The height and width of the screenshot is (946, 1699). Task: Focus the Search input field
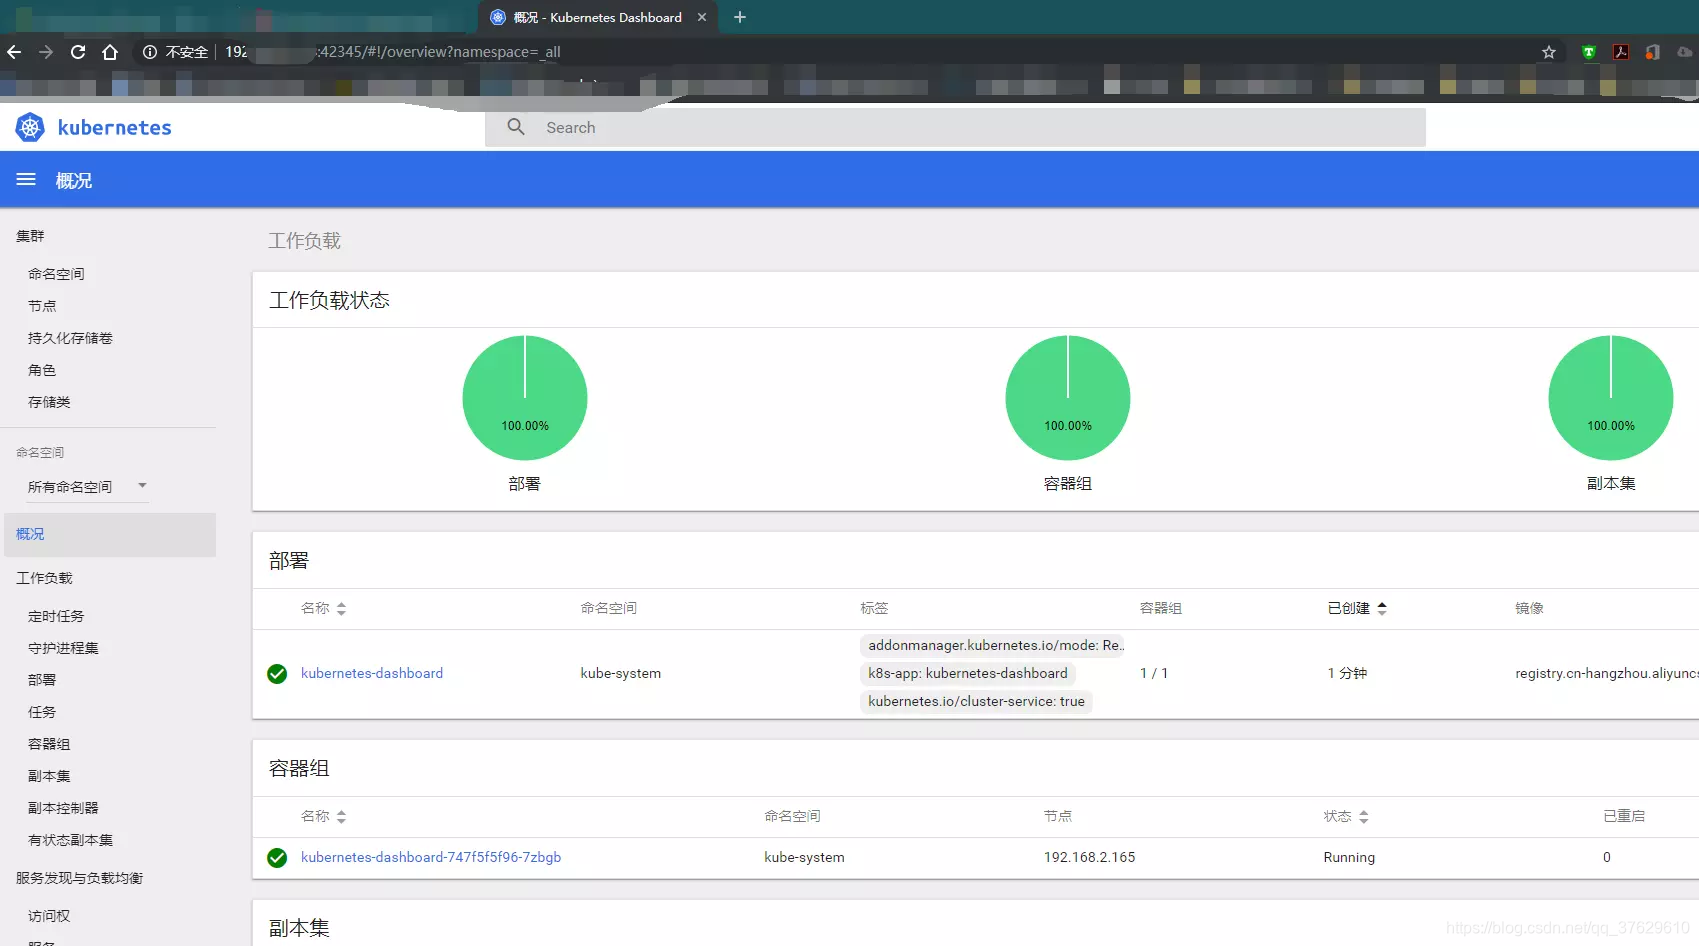click(955, 127)
